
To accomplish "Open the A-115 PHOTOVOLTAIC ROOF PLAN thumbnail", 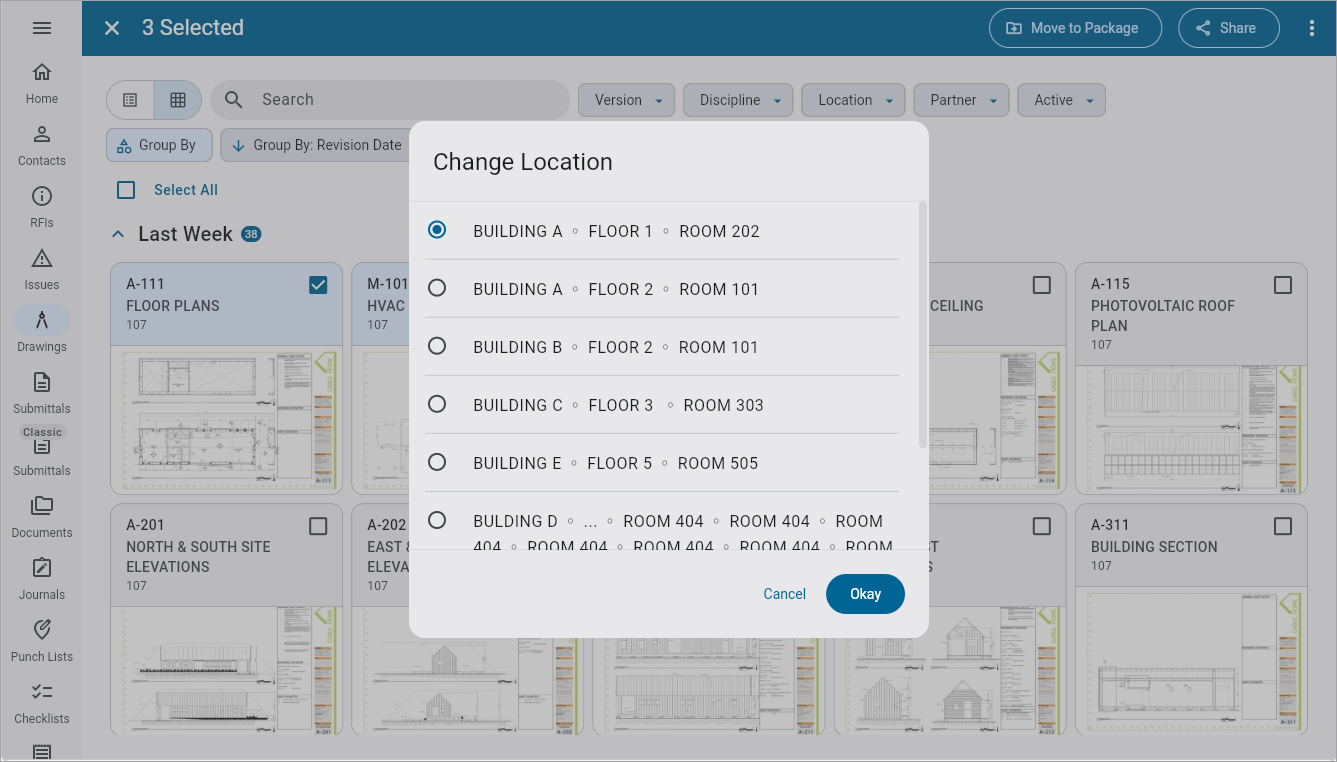I will (1191, 429).
